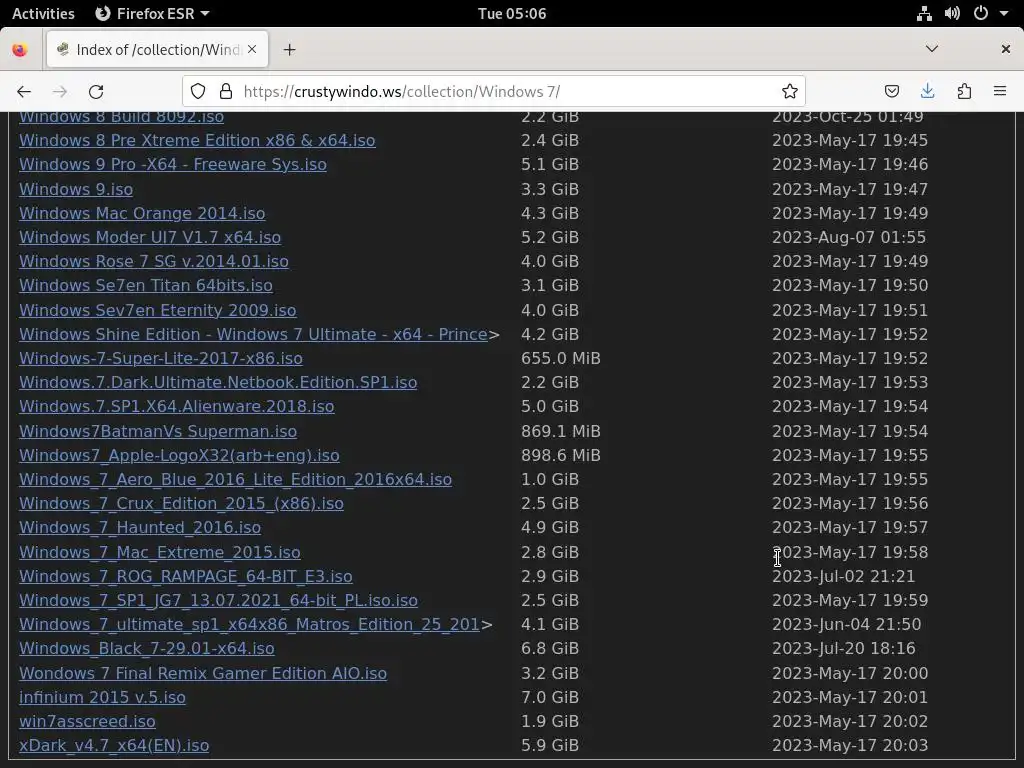Image resolution: width=1024 pixels, height=768 pixels.
Task: Download Windows Rose 7 SG v.2014.01.iso
Action: pyautogui.click(x=153, y=261)
